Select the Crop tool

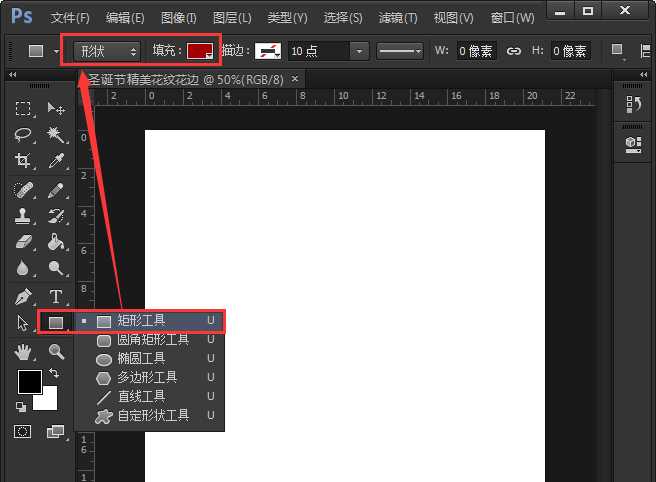23,161
